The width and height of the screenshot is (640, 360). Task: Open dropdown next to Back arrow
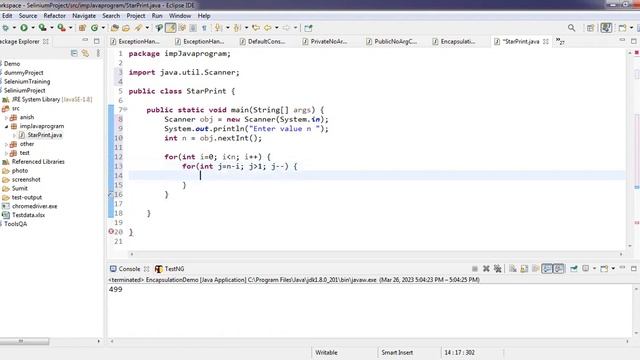coord(276,28)
